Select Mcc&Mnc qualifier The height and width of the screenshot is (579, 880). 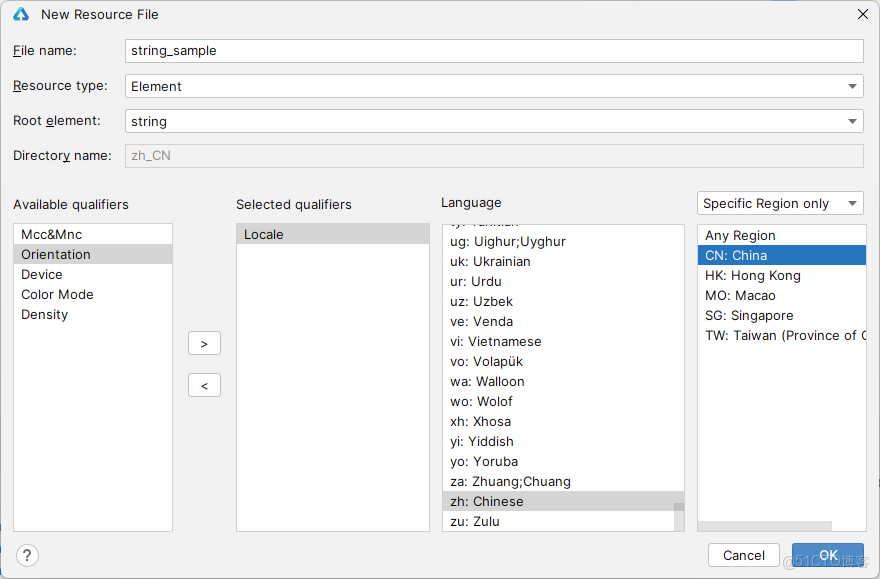[x=52, y=234]
